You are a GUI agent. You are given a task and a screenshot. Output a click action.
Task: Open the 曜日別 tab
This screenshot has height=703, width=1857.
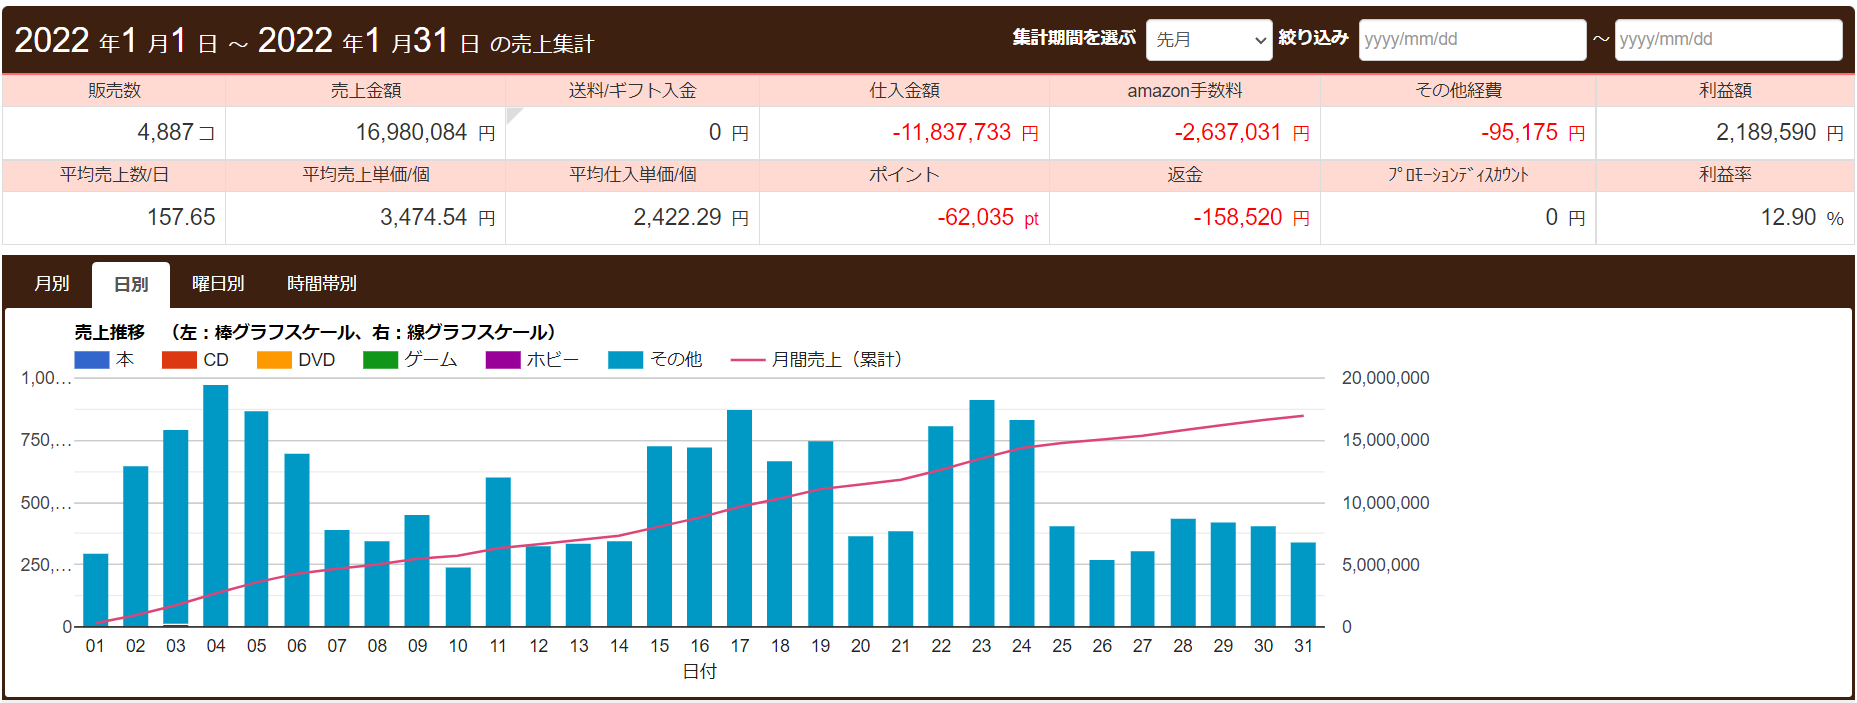point(218,284)
